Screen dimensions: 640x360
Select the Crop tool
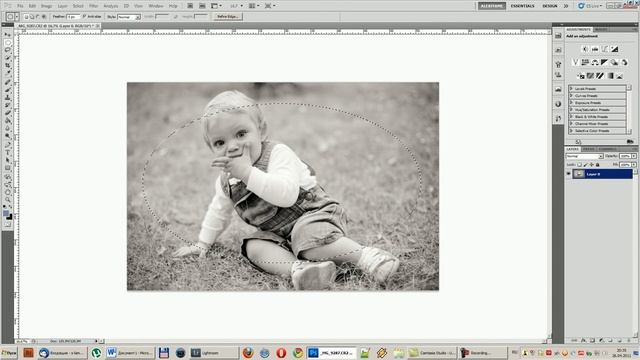click(8, 65)
